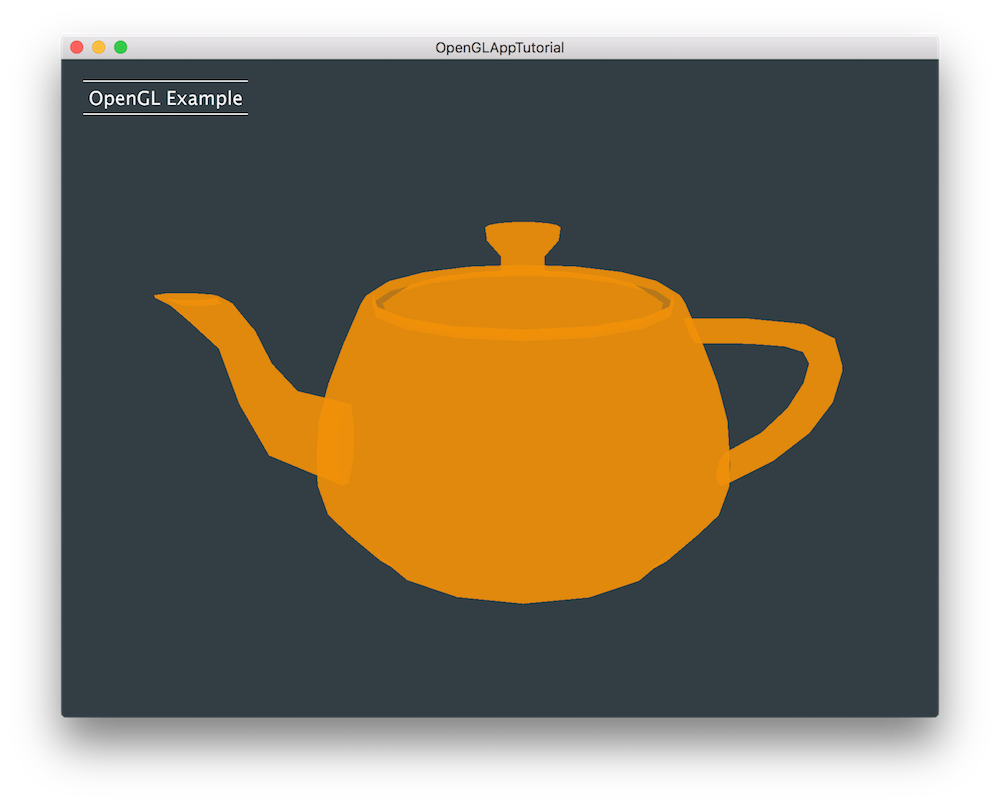Click the OpenGLAppTutorial window title text

pos(499,47)
